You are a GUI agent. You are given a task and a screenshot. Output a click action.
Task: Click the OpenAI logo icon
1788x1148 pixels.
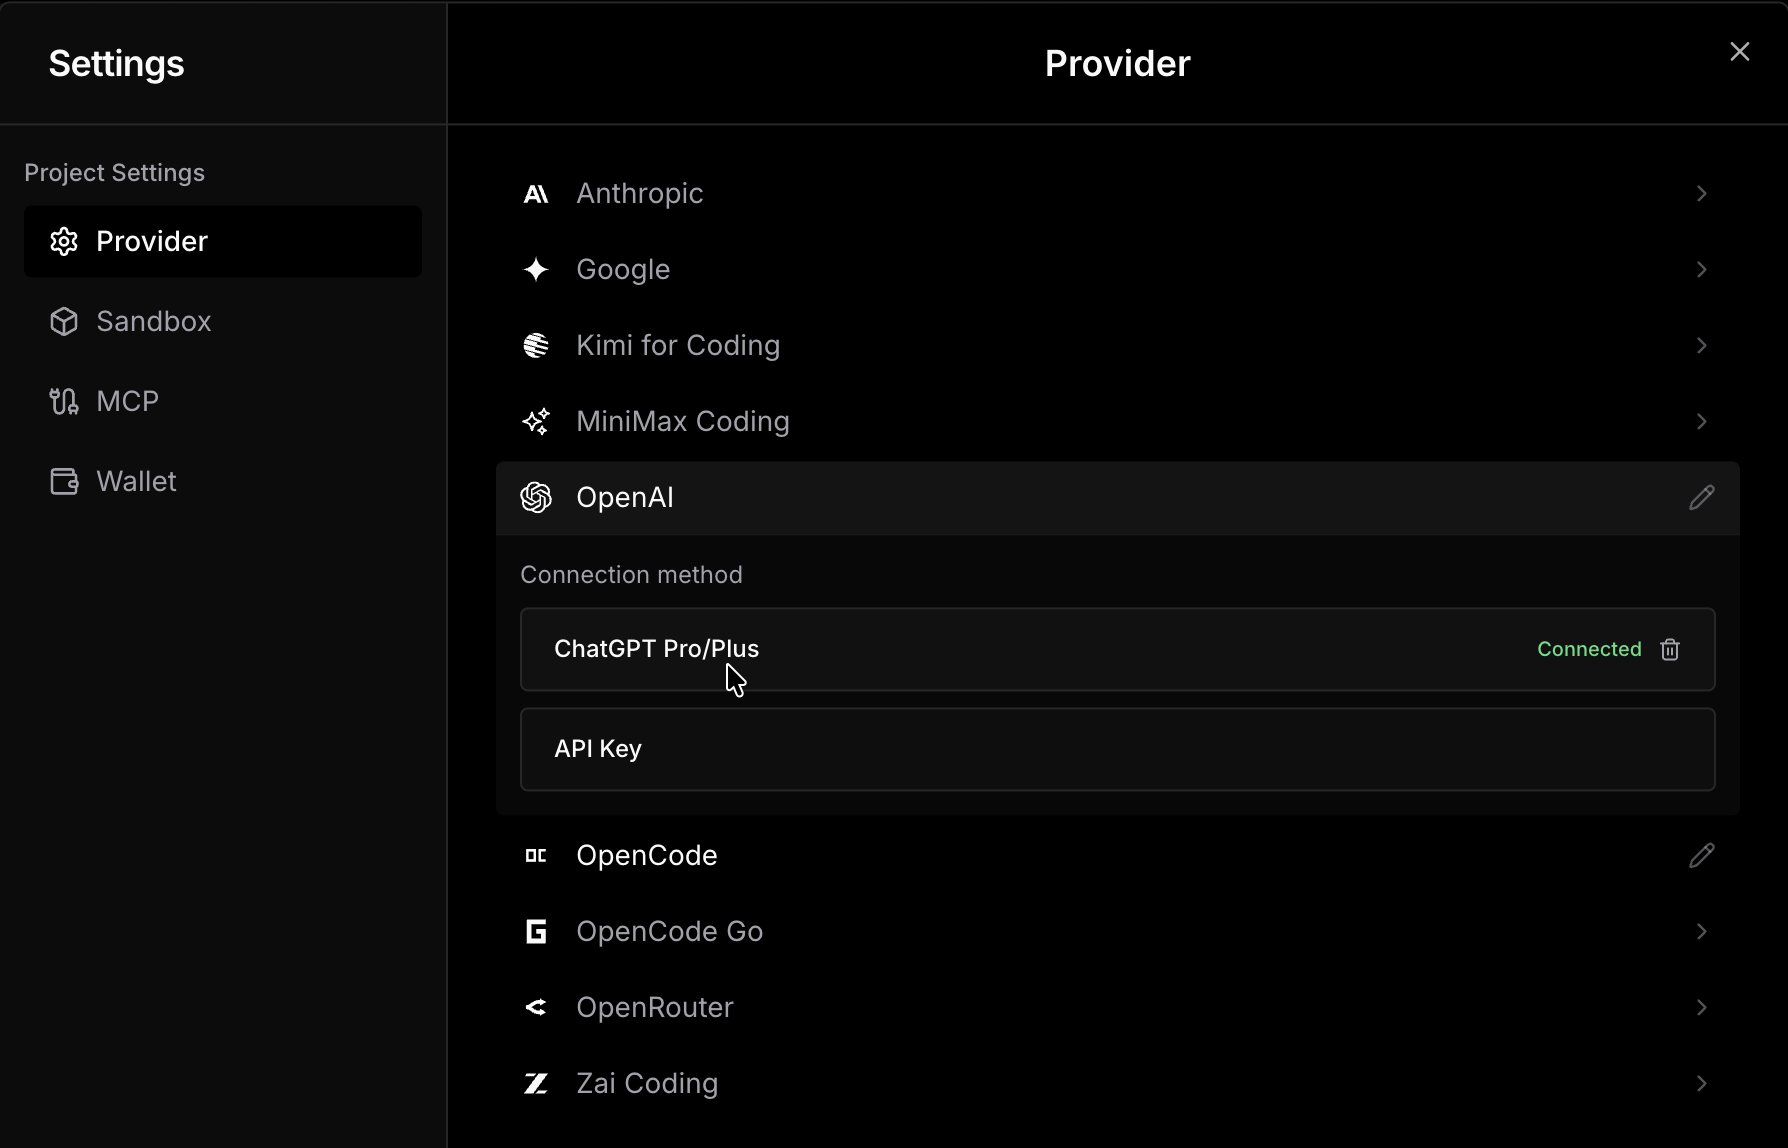536,498
